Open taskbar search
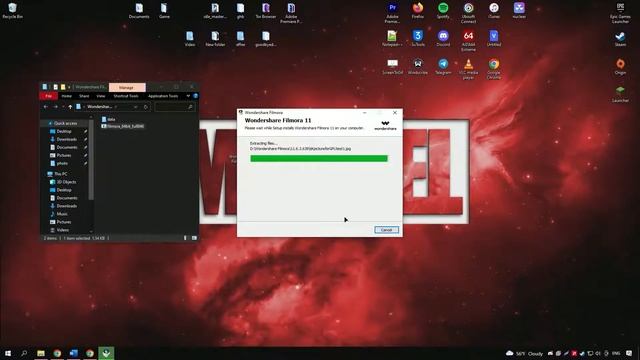This screenshot has width=640, height=360. [24, 353]
